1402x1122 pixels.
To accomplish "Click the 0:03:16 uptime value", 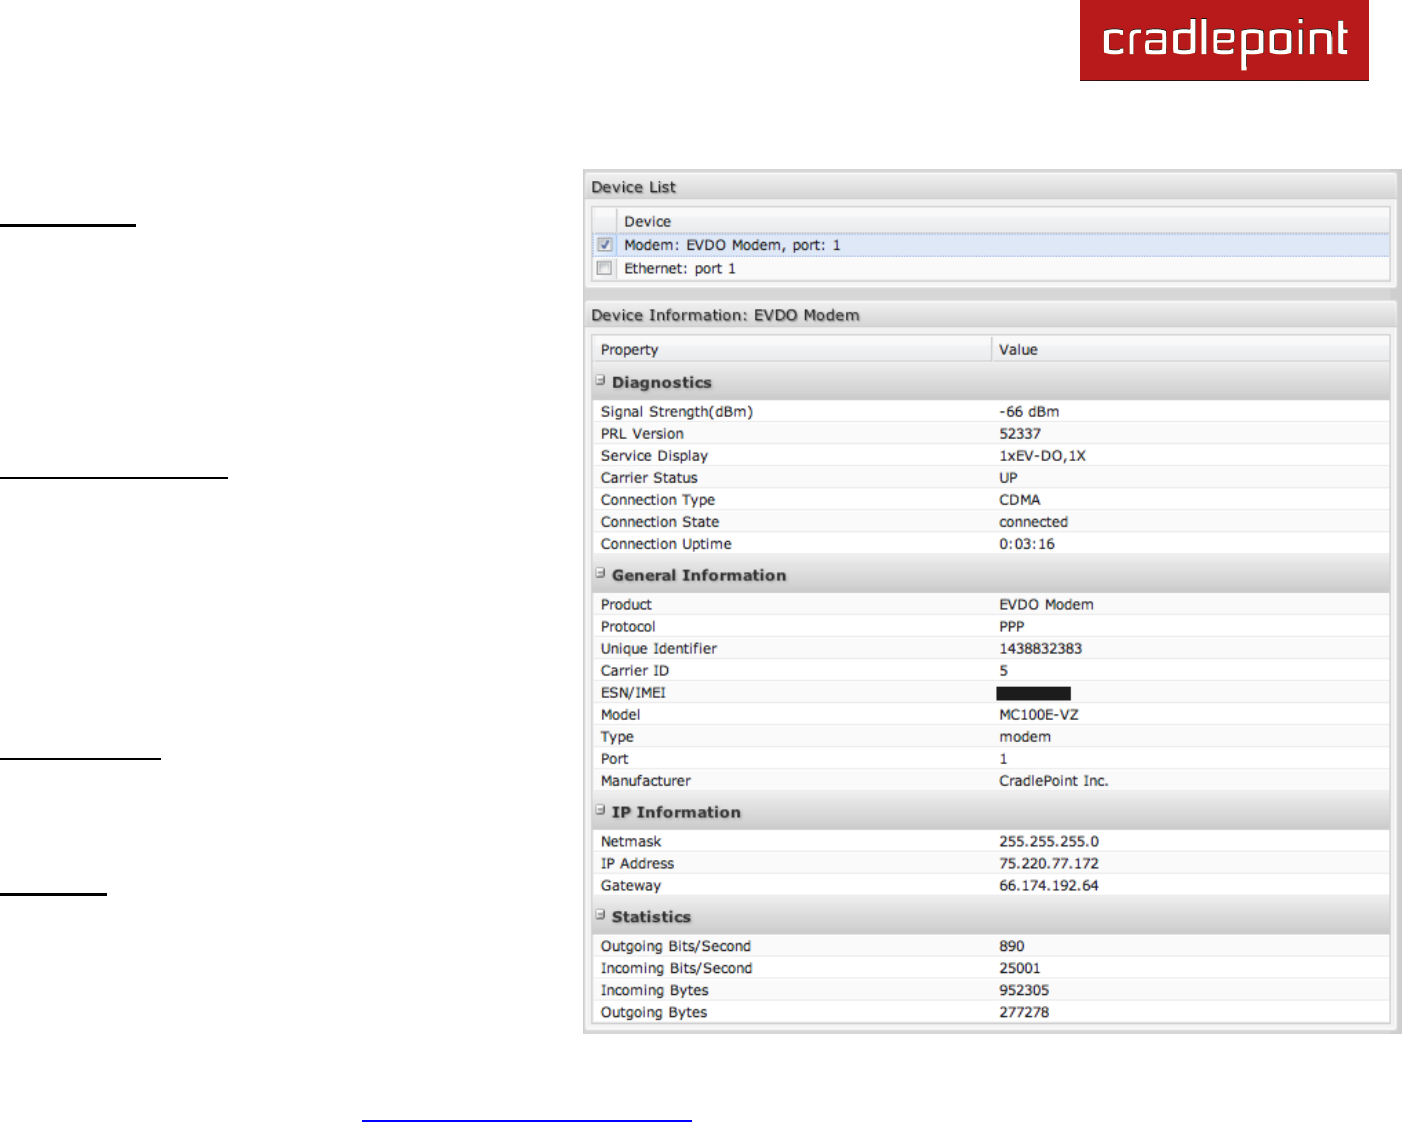I will pyautogui.click(x=1027, y=543).
